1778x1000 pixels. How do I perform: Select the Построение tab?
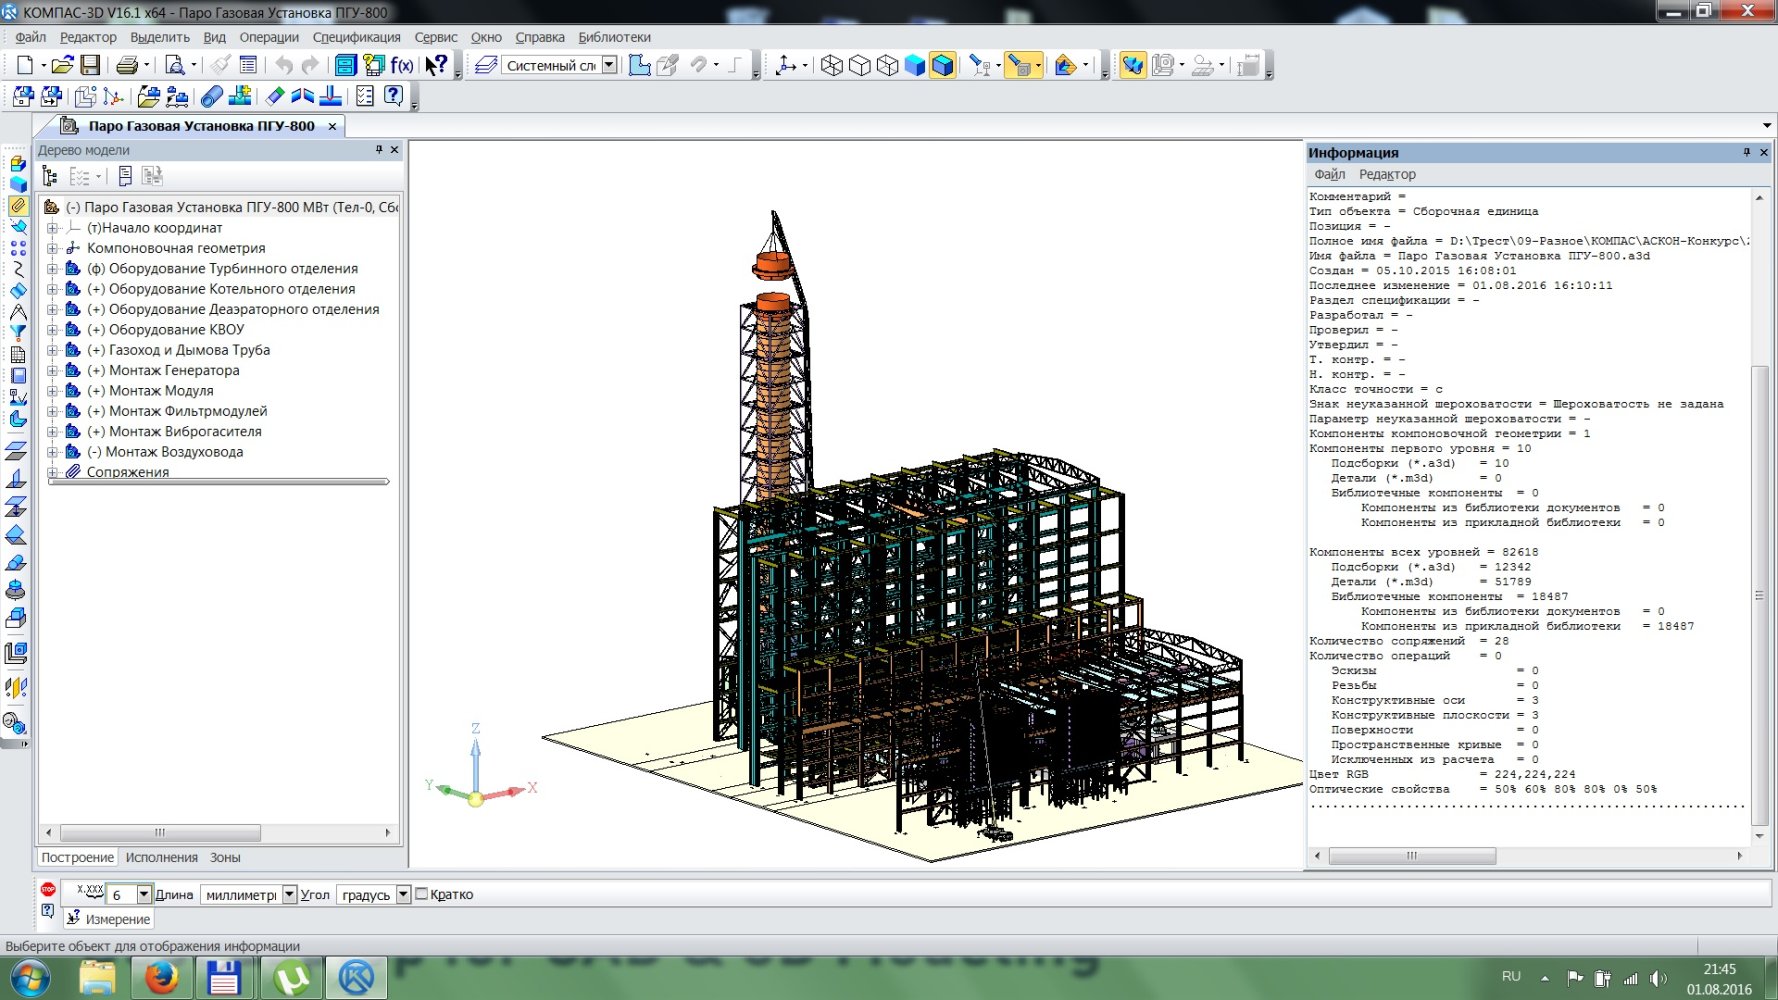pos(77,857)
